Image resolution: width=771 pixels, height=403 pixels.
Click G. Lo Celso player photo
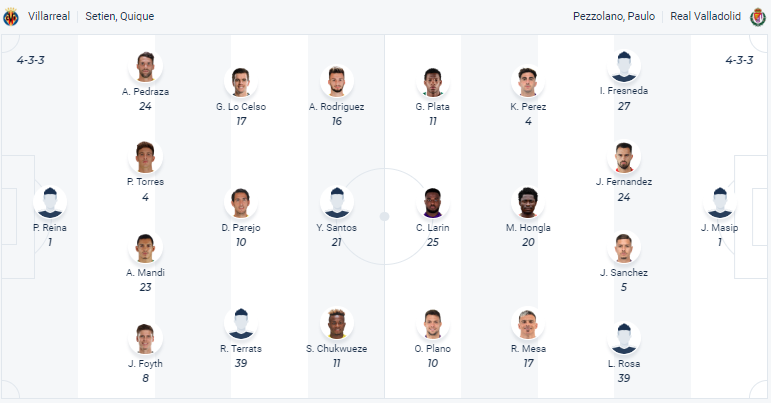(x=241, y=81)
